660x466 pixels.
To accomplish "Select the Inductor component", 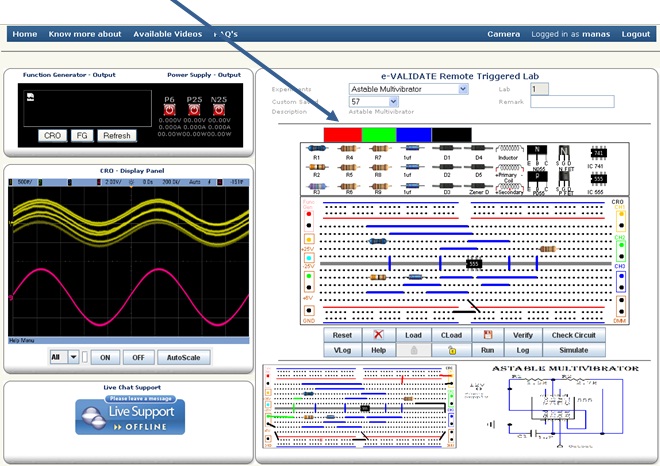I will pos(514,148).
